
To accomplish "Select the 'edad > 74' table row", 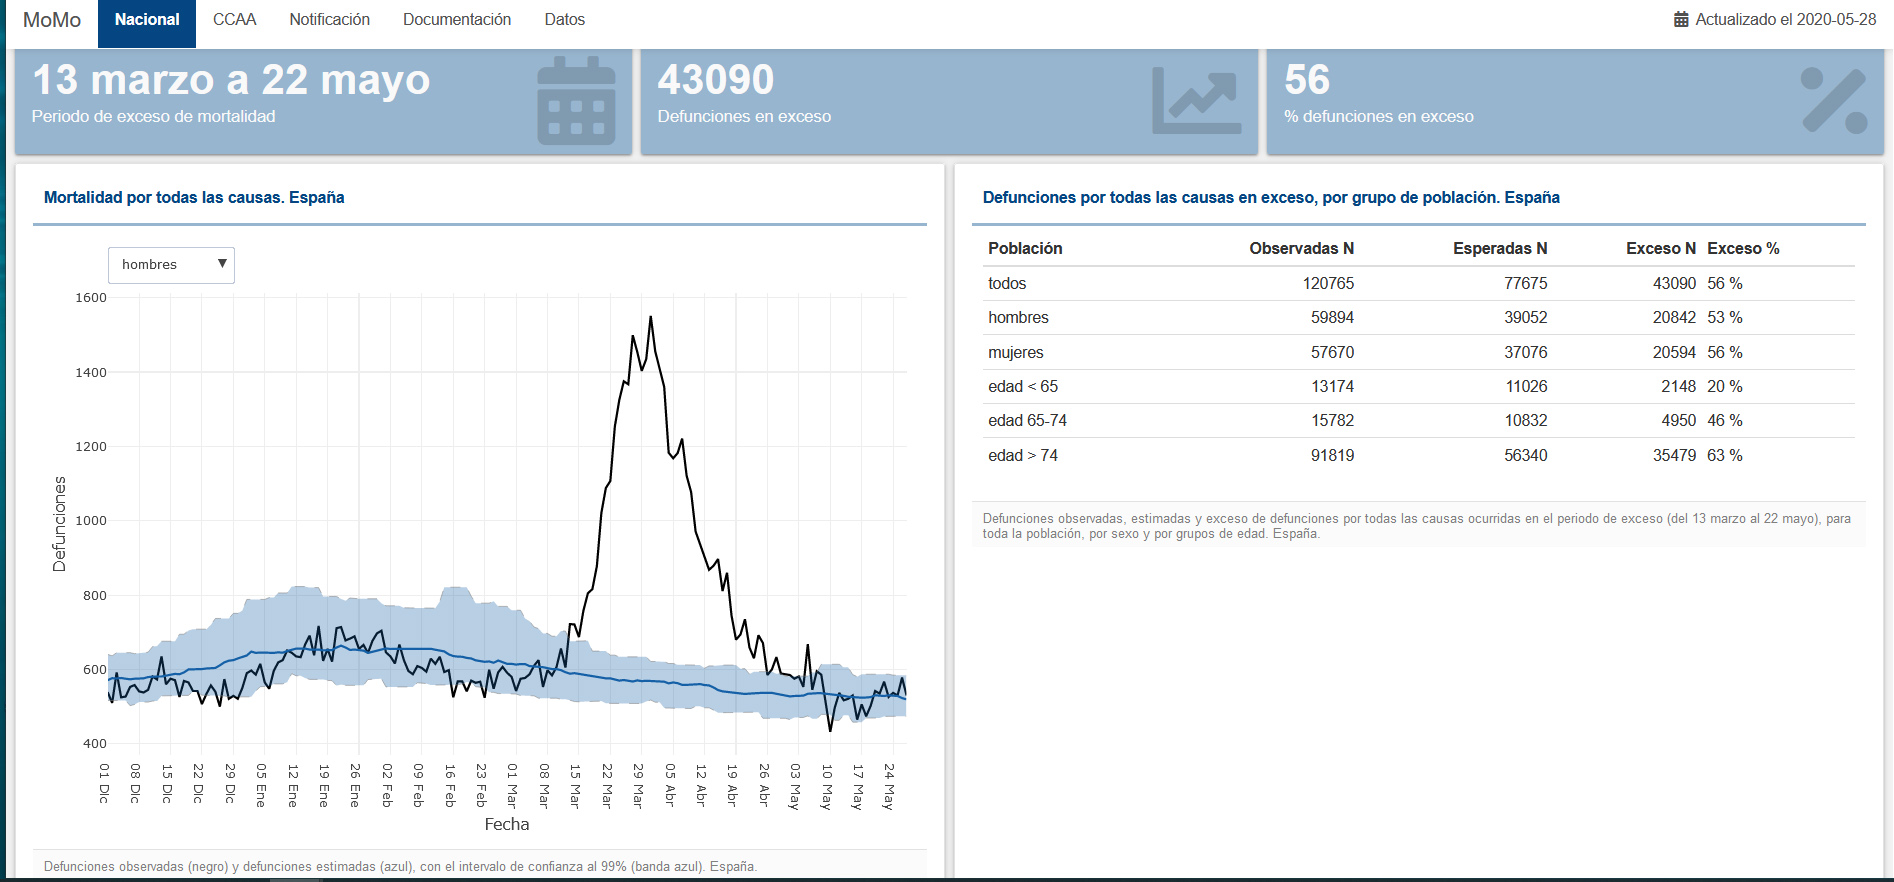I will (x=1418, y=455).
